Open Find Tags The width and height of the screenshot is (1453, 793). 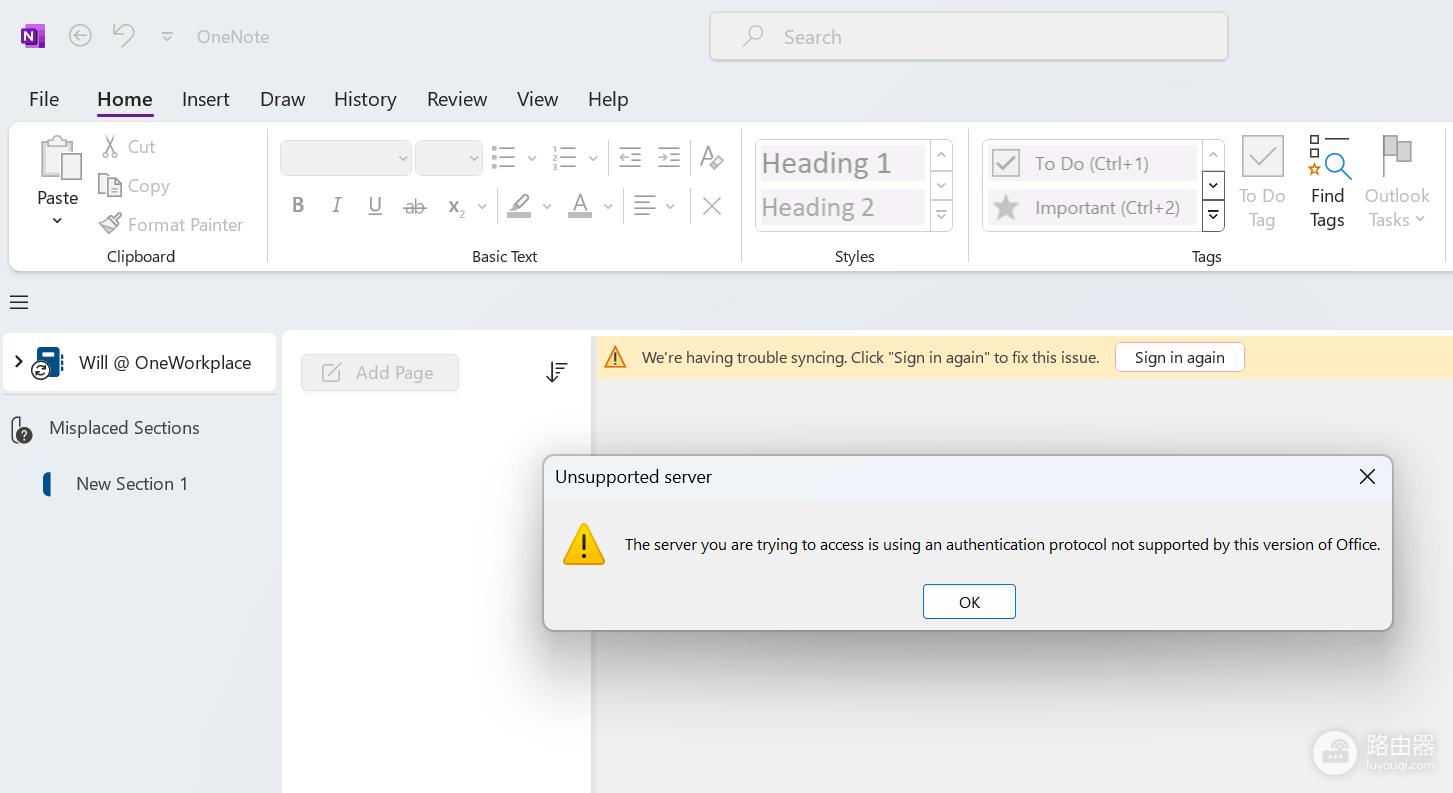coord(1328,183)
